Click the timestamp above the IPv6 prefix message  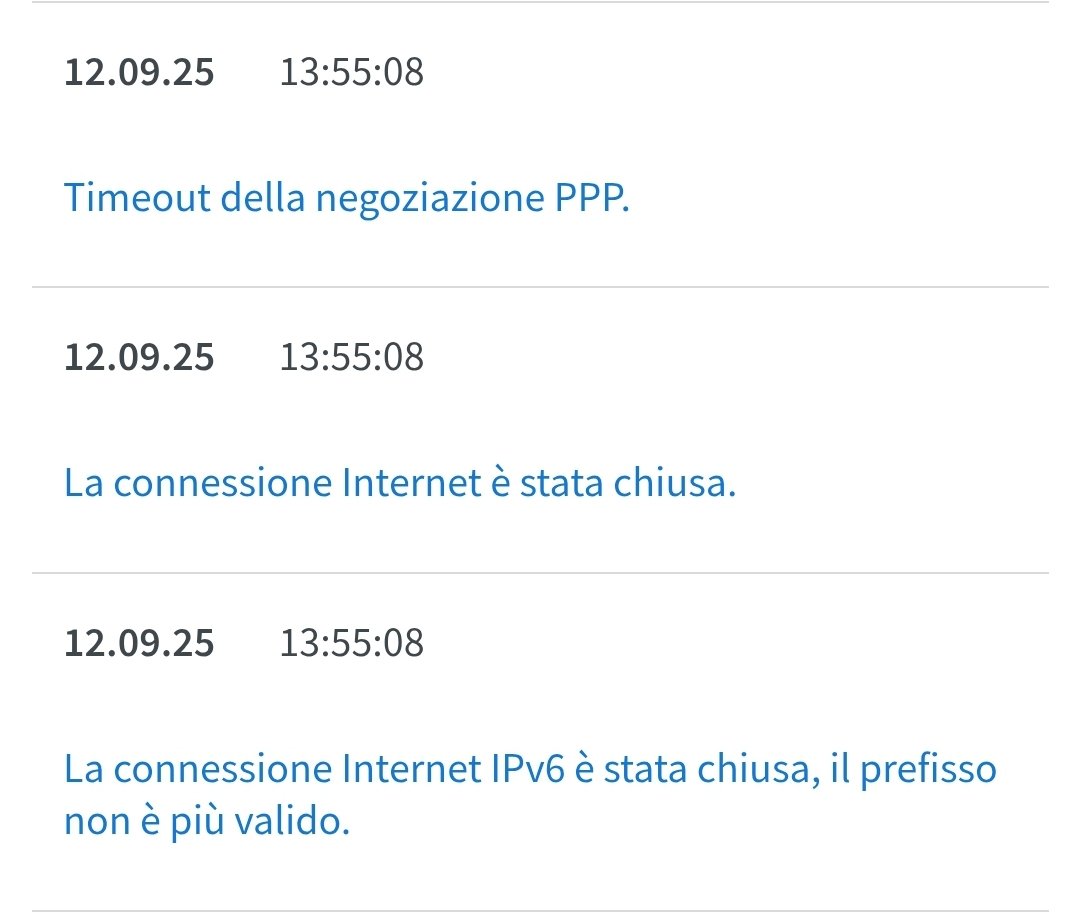click(x=351, y=643)
